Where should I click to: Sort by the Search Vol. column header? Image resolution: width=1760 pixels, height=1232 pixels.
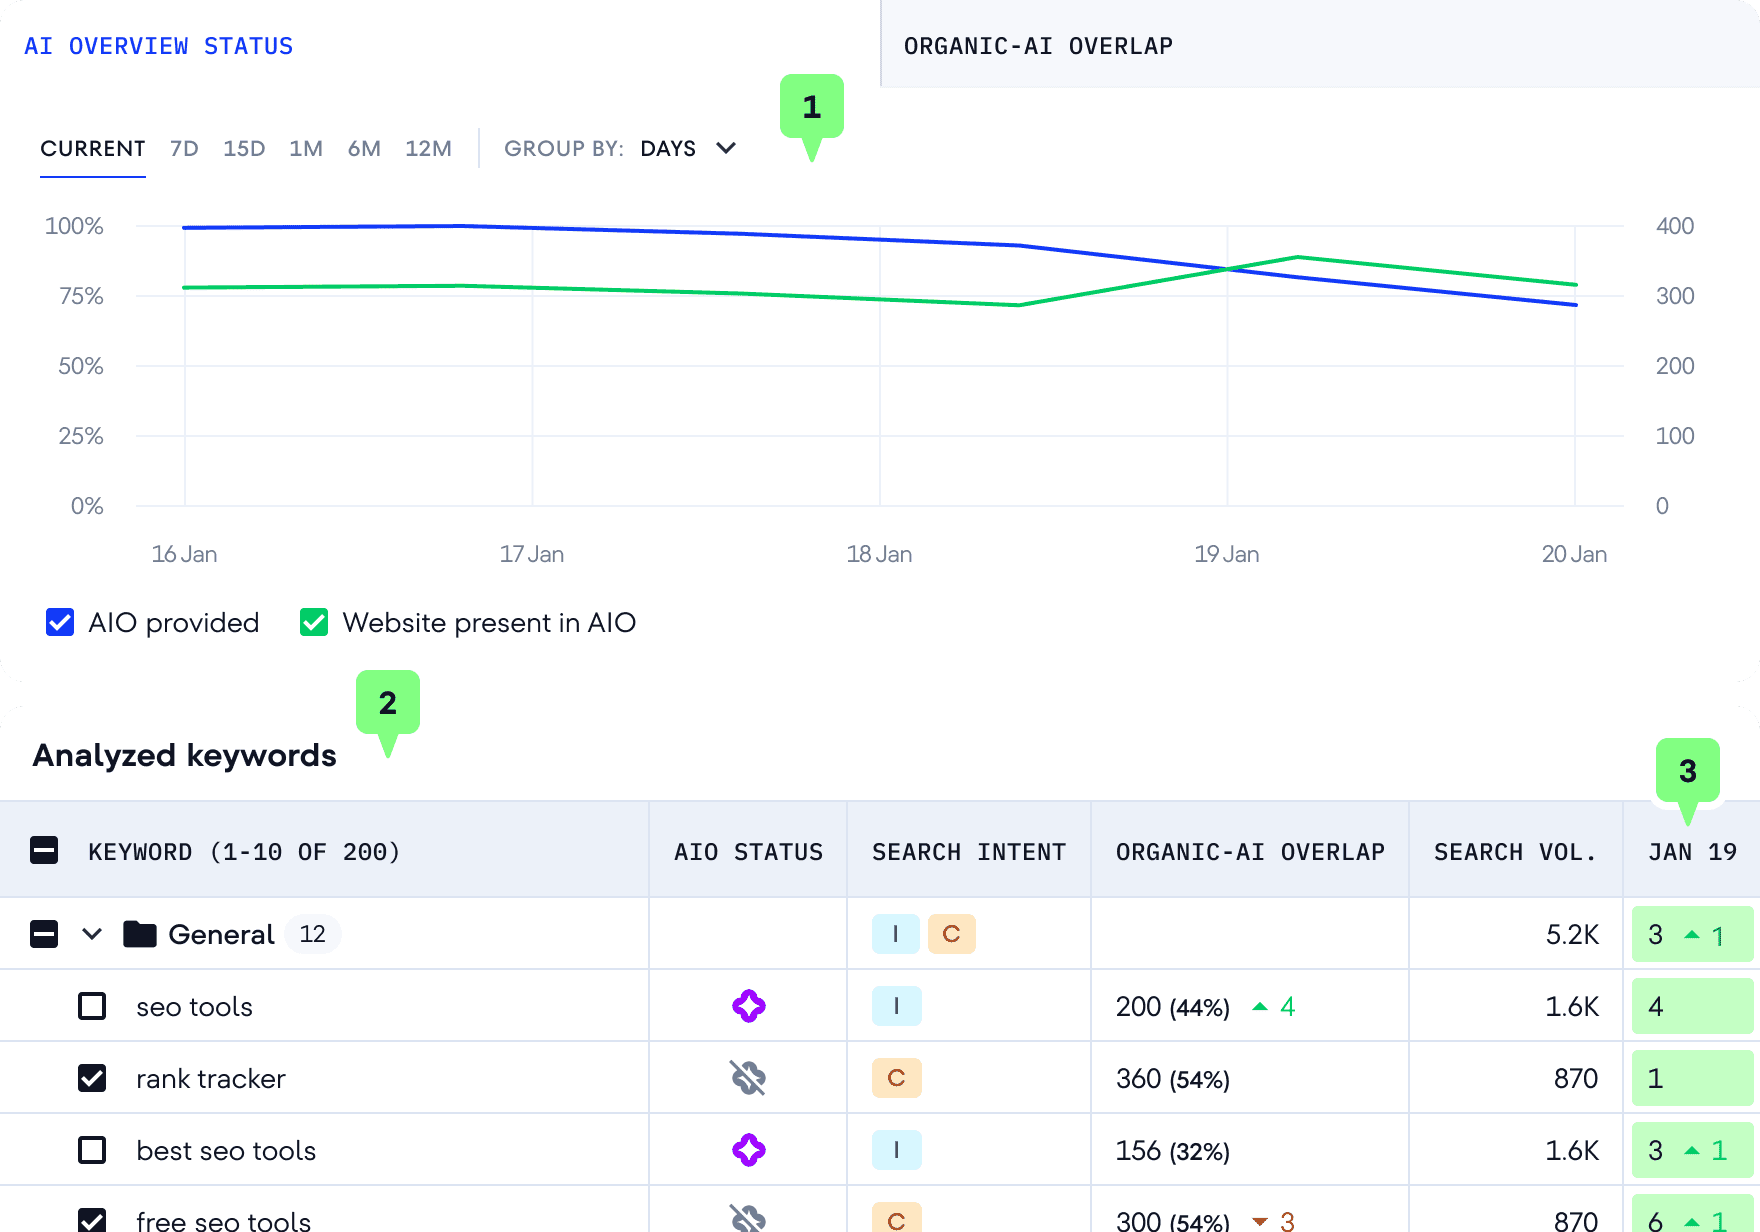pos(1514,852)
